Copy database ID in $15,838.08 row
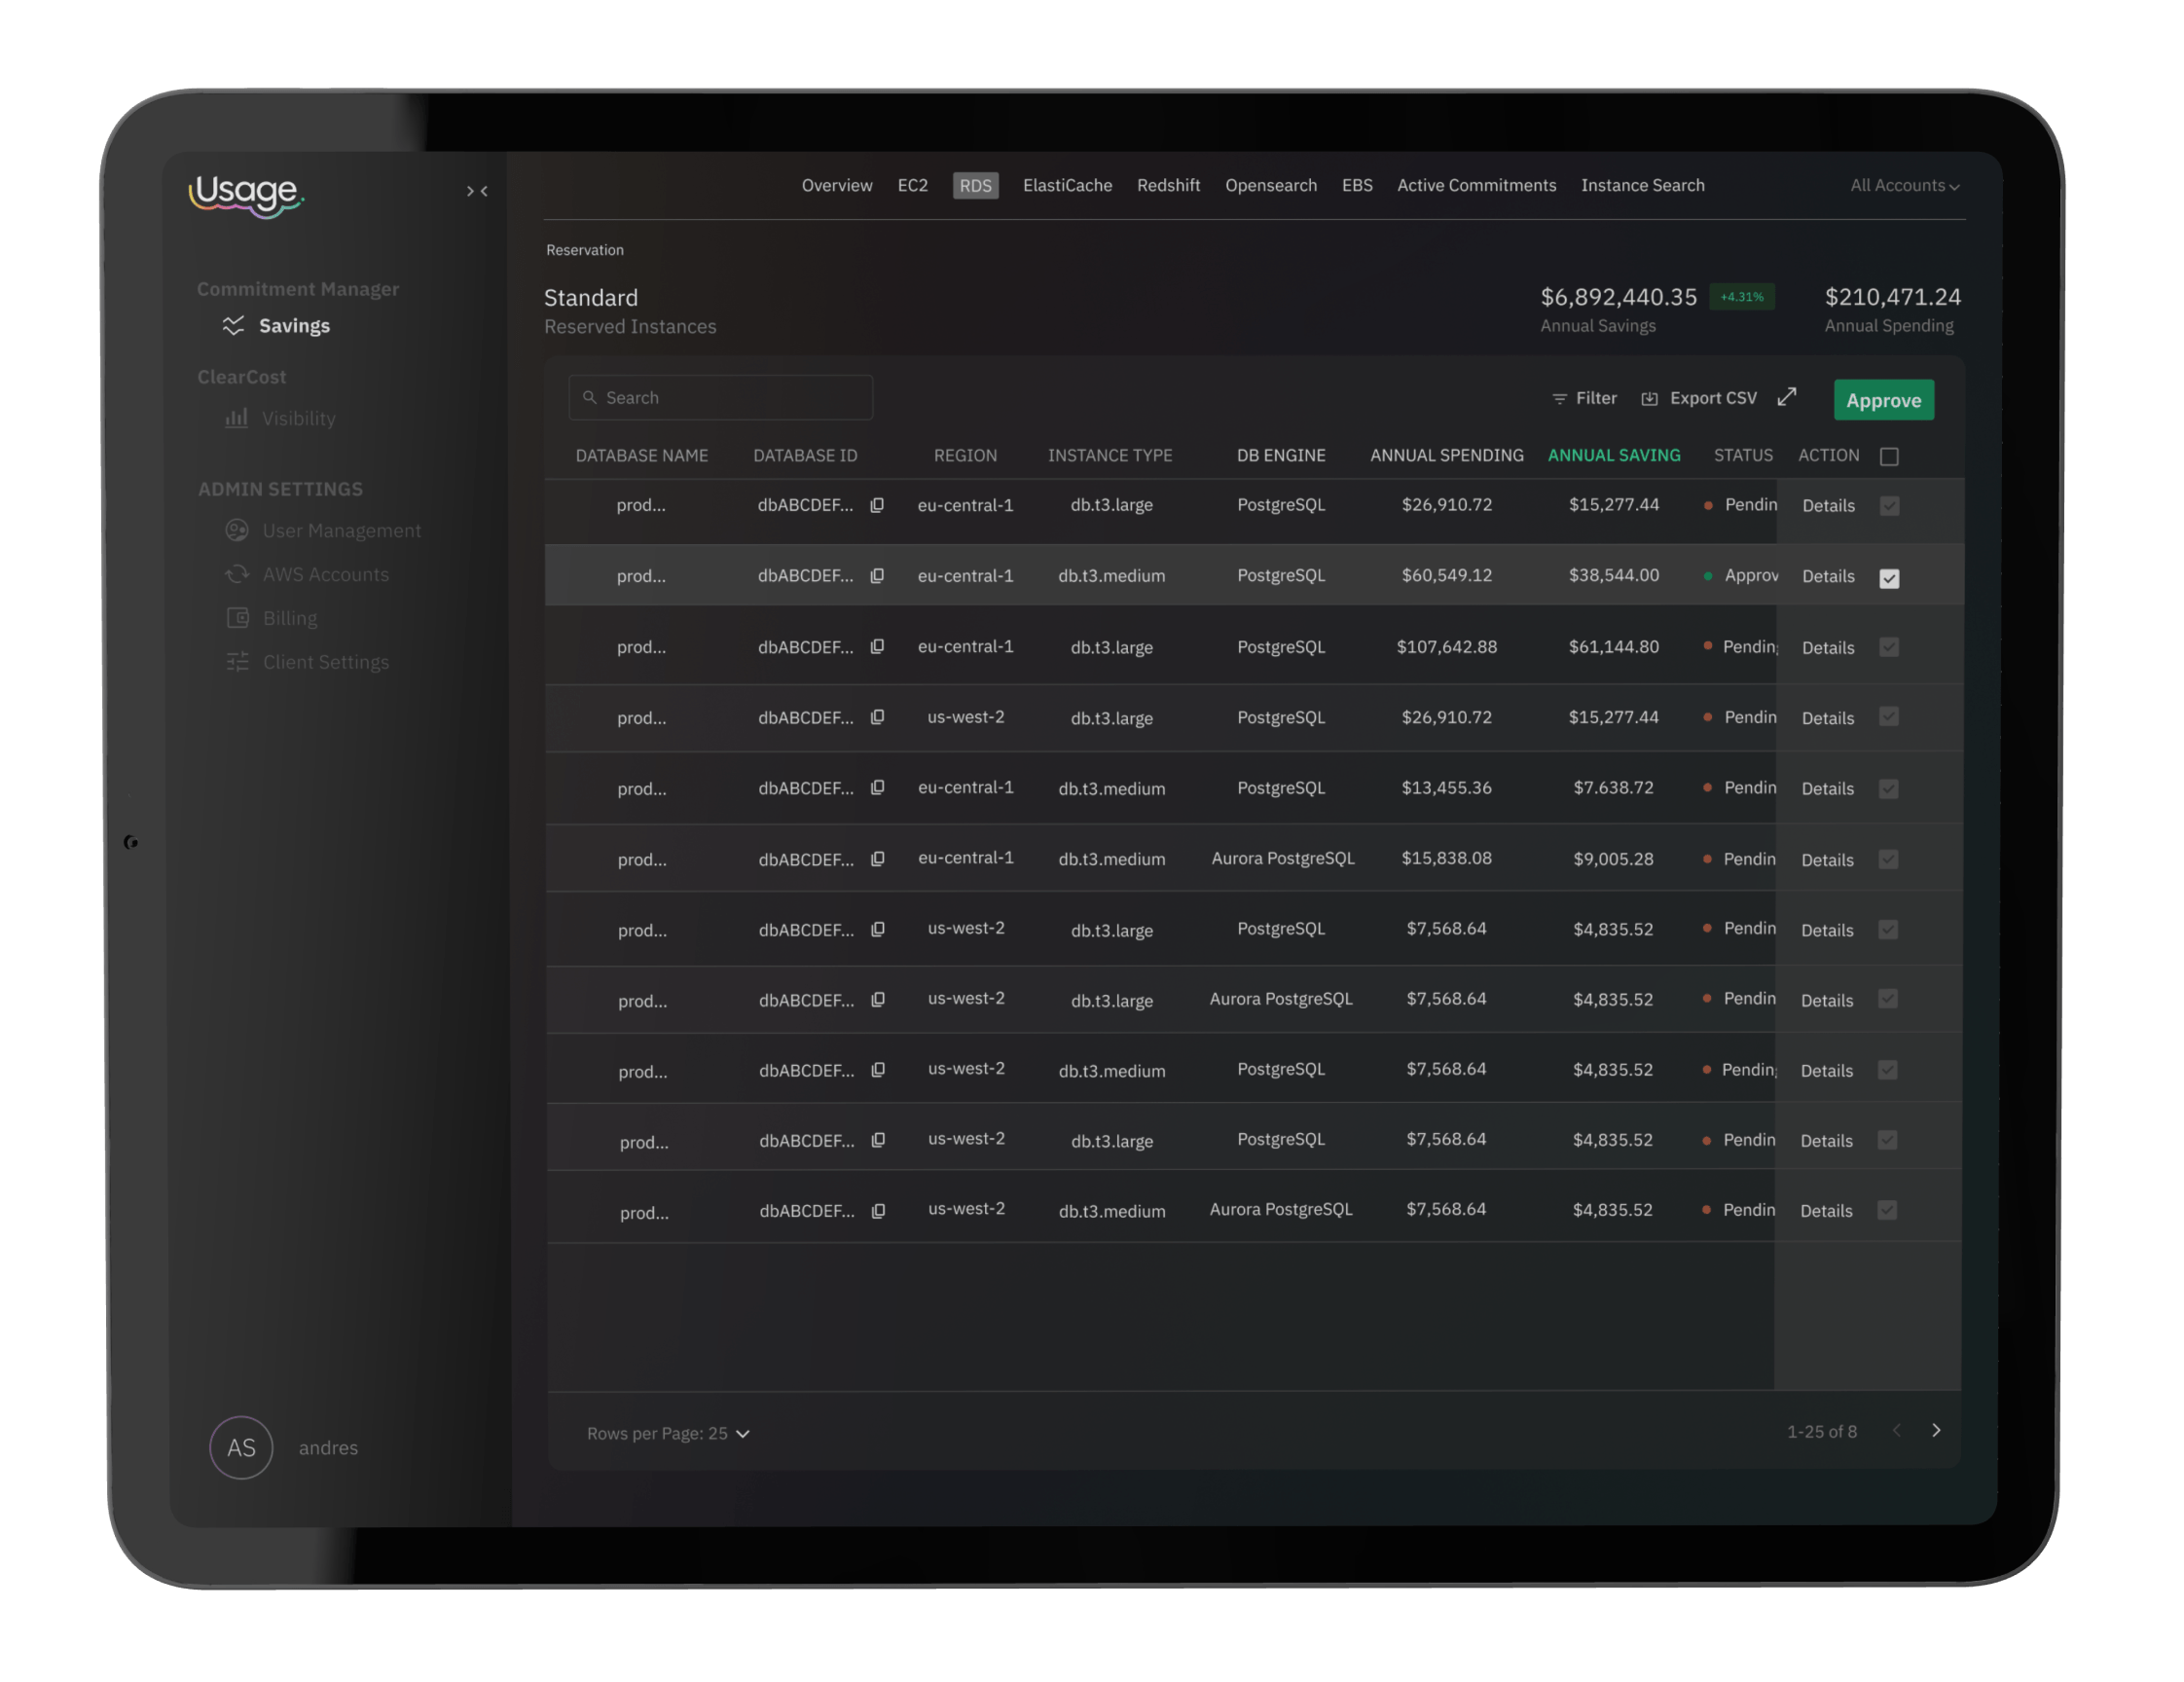 (878, 859)
